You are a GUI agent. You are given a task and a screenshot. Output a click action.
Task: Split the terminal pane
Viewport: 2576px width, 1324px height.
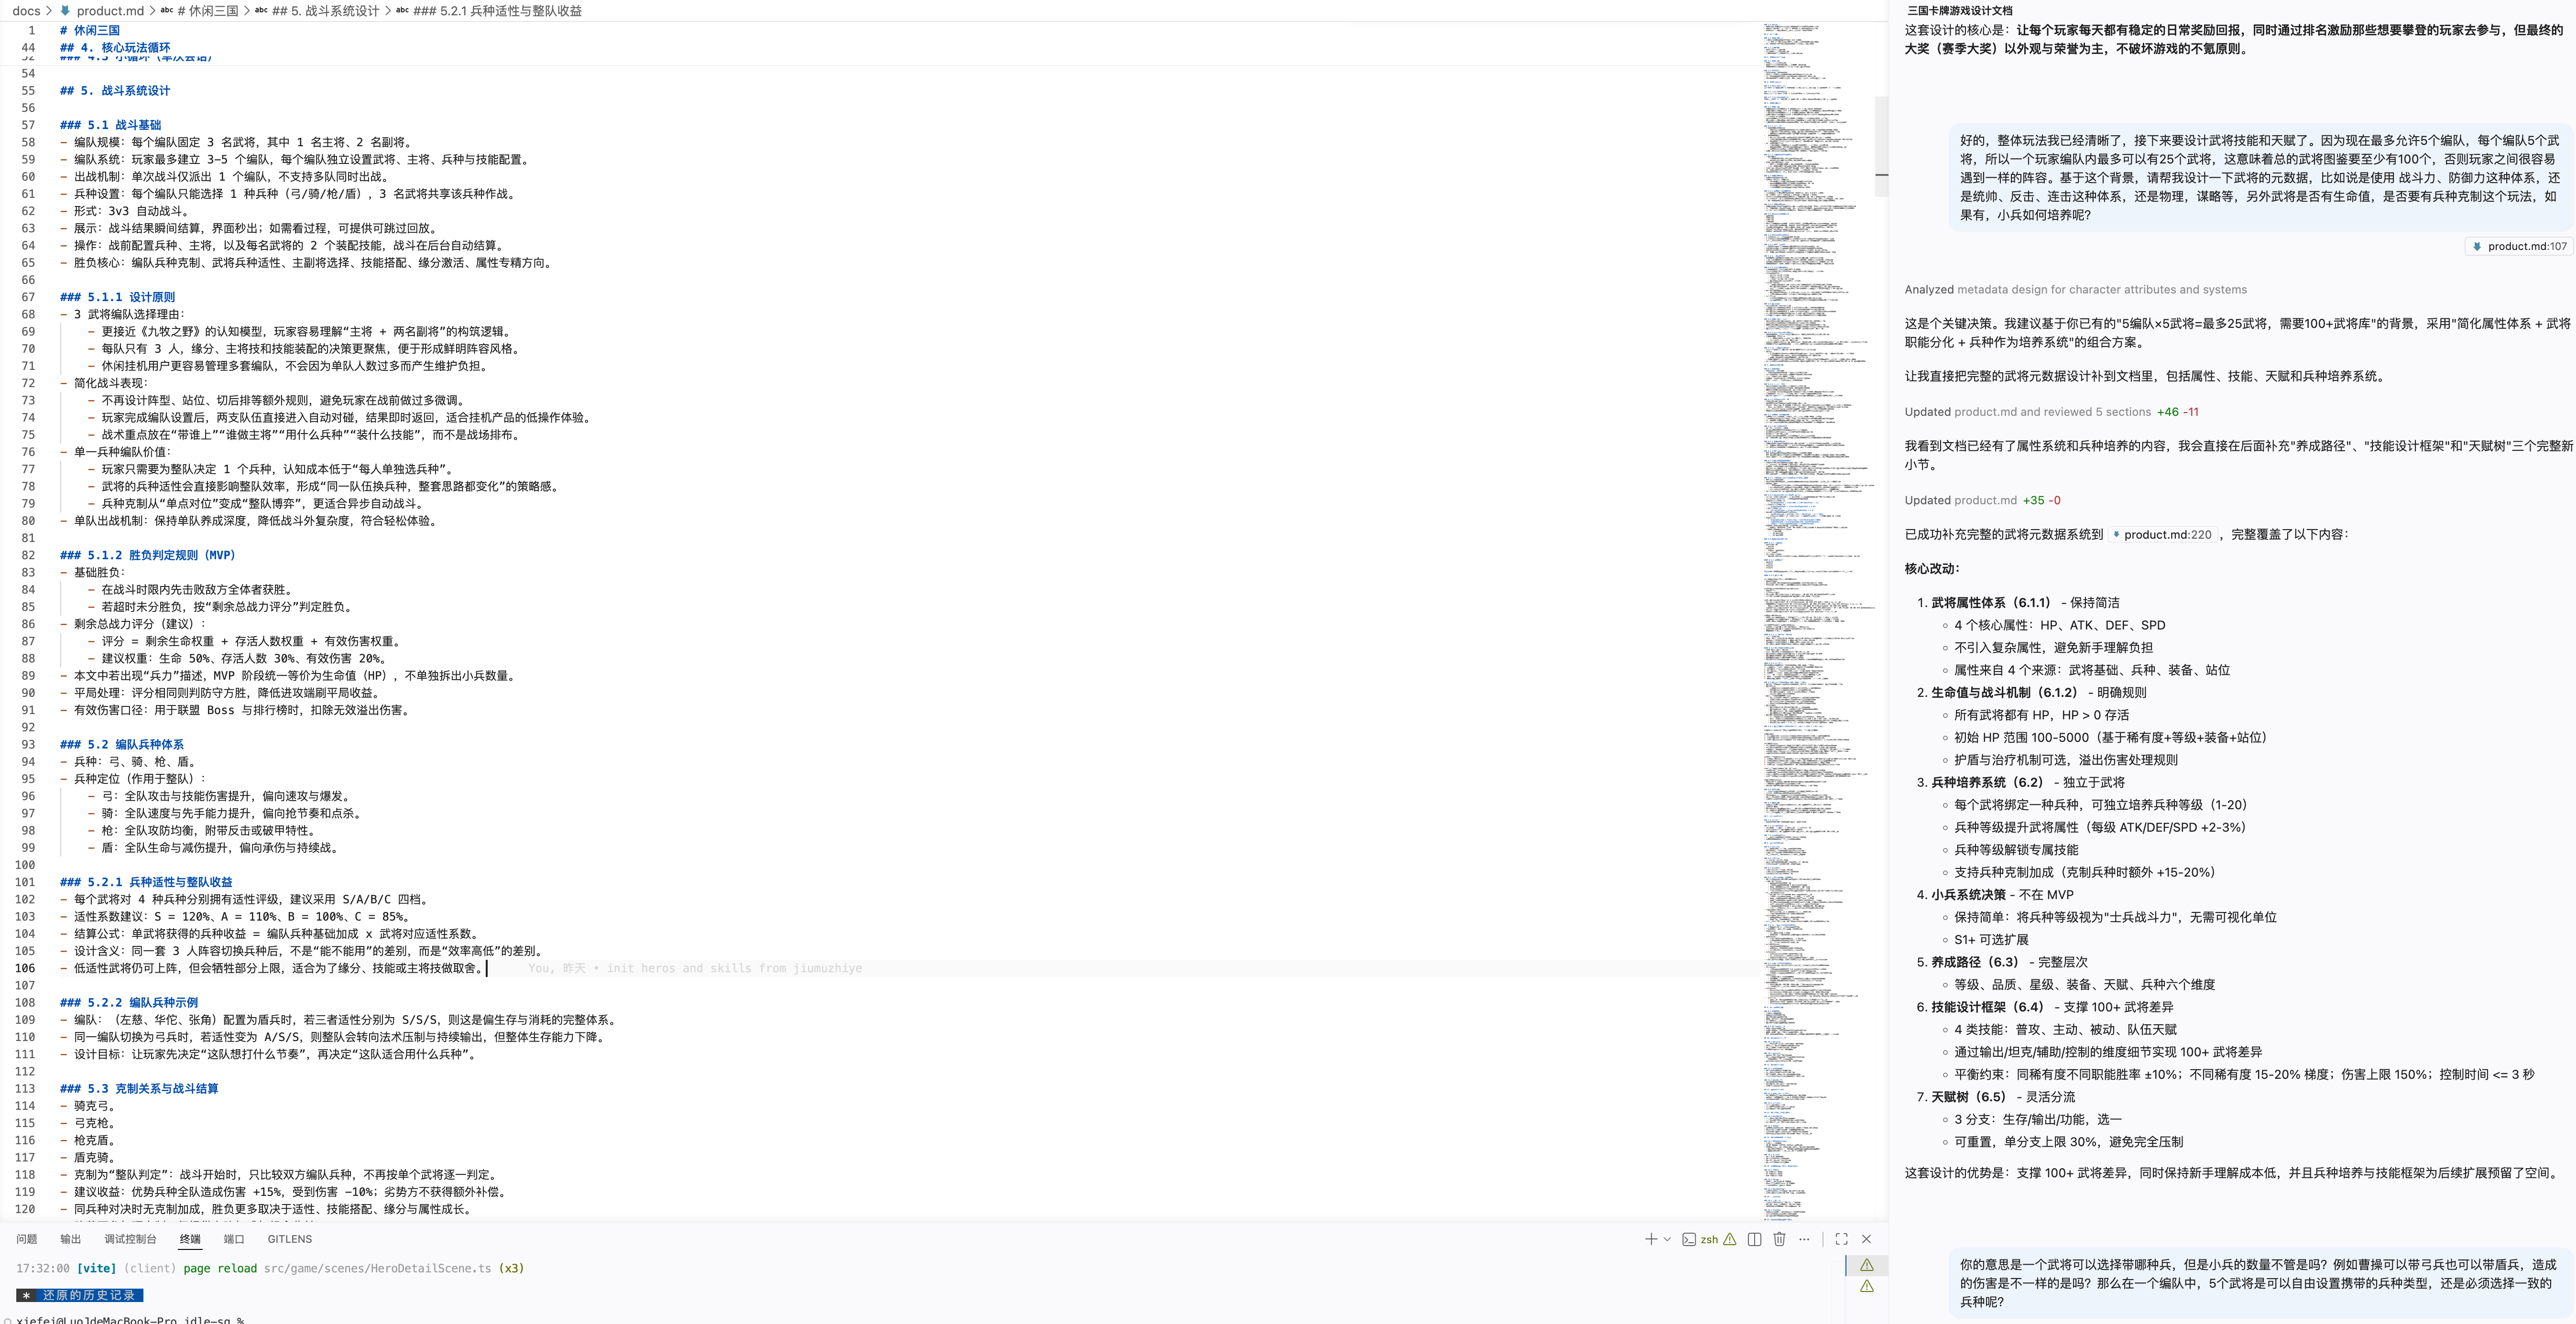coord(1754,1239)
